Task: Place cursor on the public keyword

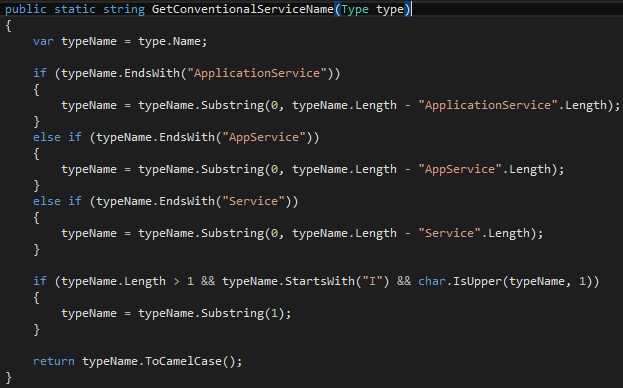Action: coord(25,9)
